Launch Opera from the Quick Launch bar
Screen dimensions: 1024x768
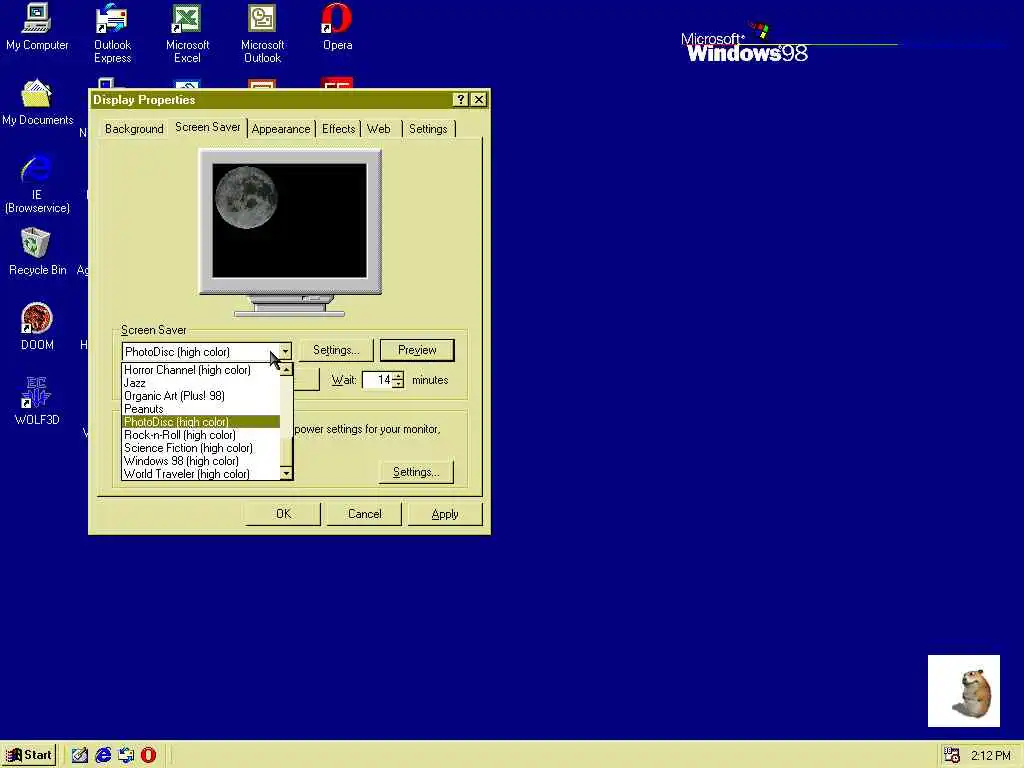pyautogui.click(x=149, y=755)
